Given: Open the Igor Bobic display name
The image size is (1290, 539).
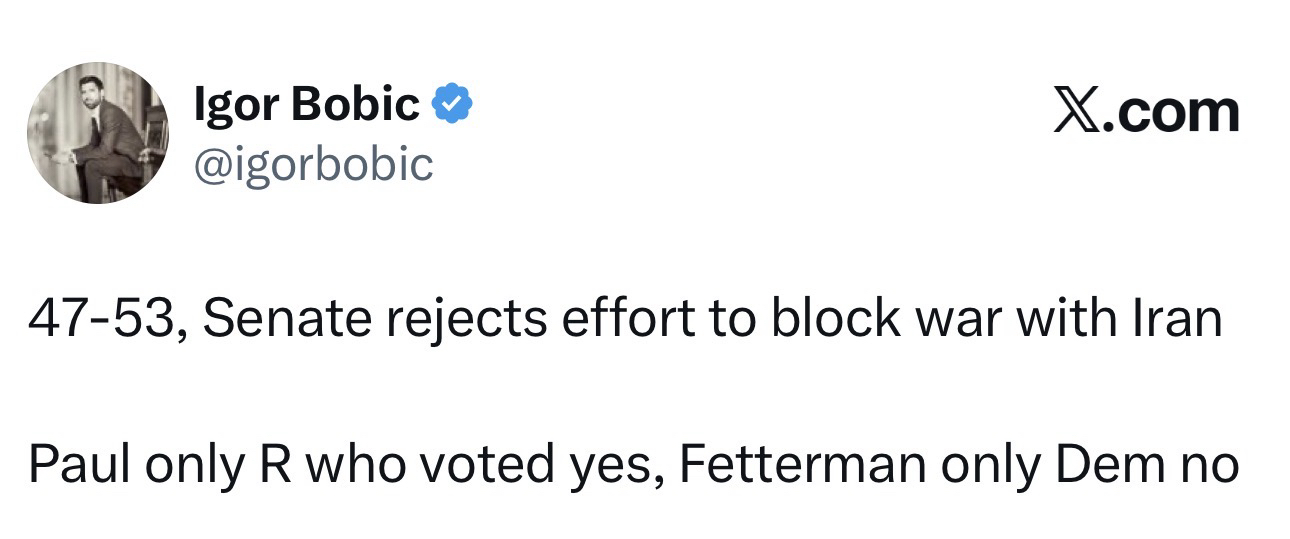Looking at the screenshot, I should pos(306,105).
